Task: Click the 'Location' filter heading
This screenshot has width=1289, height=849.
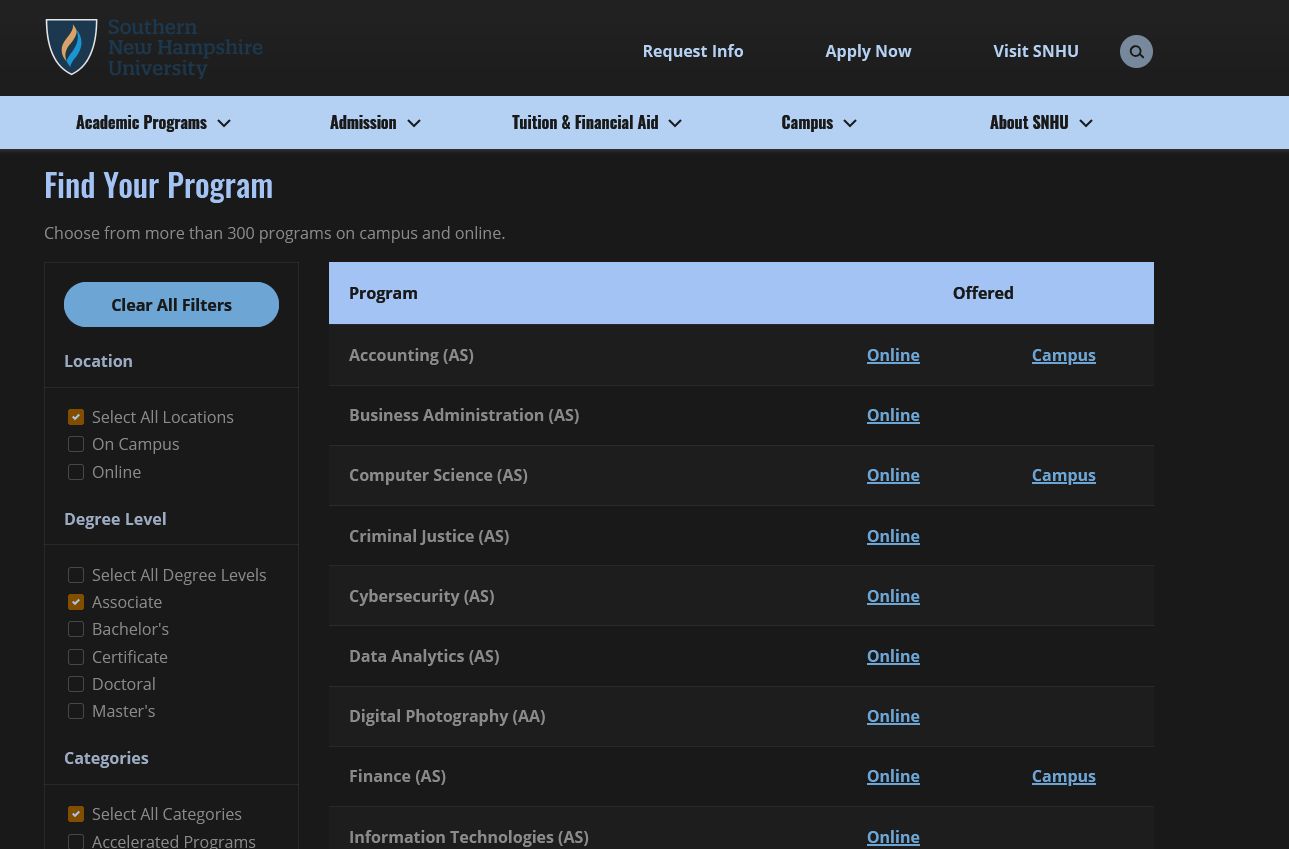Action: pyautogui.click(x=98, y=361)
